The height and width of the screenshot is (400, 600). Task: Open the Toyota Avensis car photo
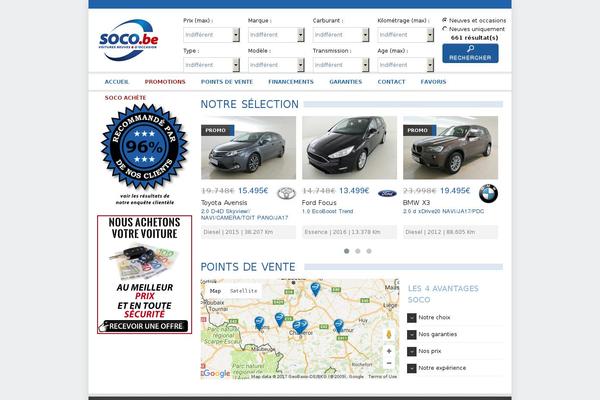pos(248,148)
